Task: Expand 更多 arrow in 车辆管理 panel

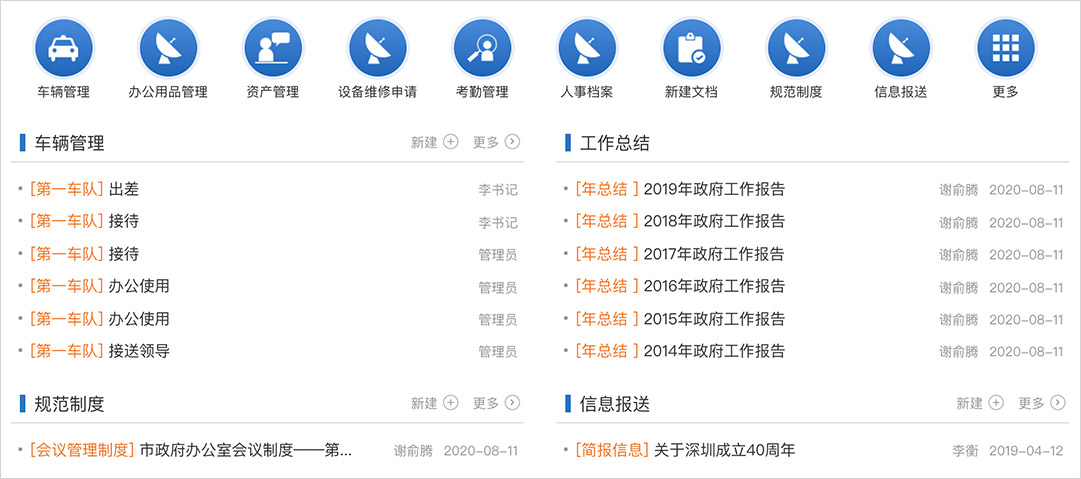Action: [x=512, y=142]
